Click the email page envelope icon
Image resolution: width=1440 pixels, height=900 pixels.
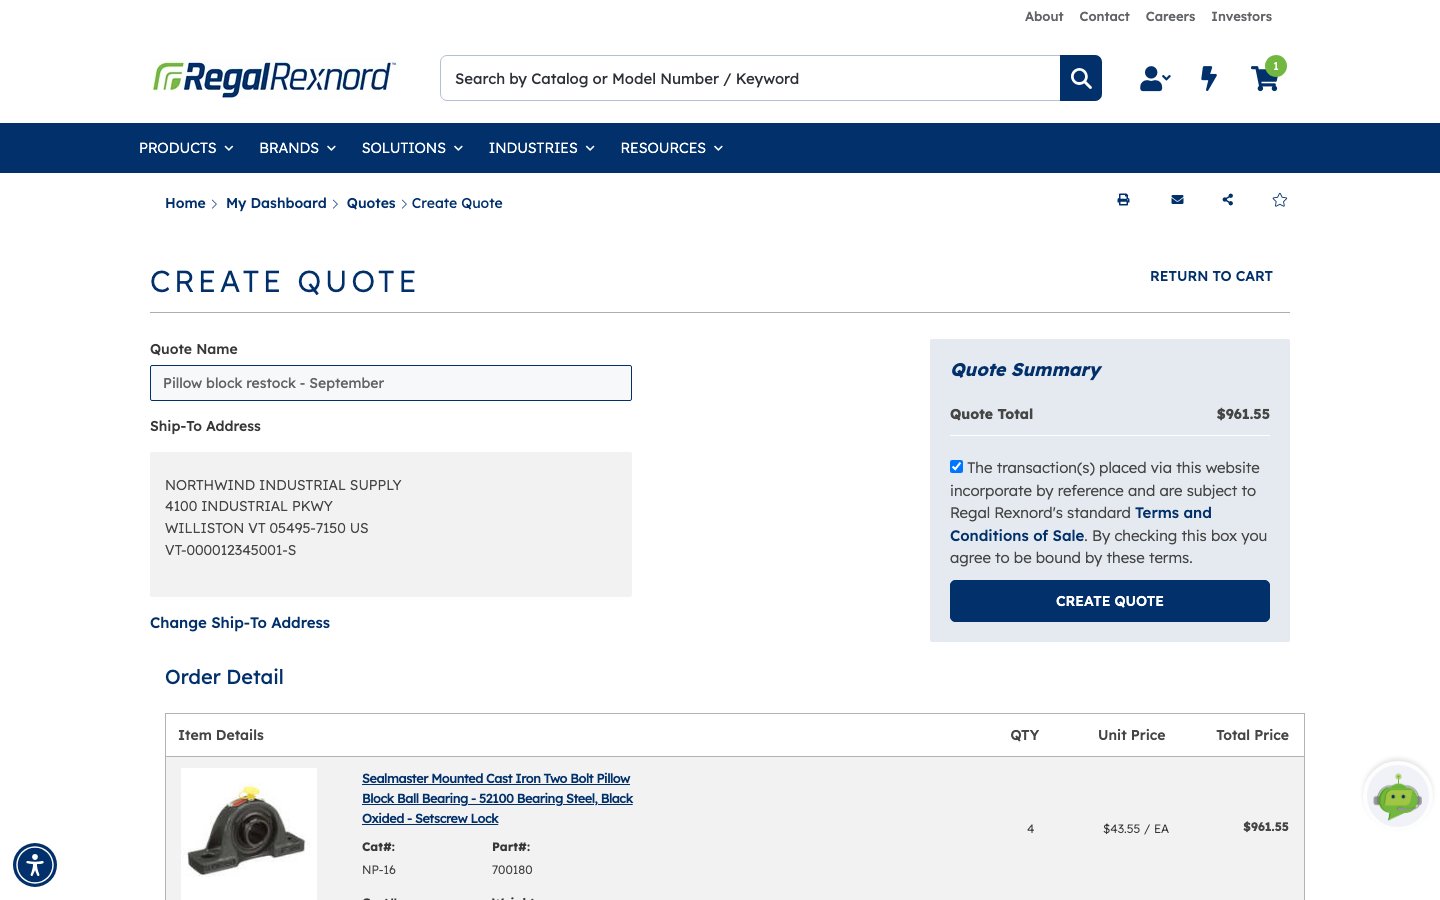1177,200
